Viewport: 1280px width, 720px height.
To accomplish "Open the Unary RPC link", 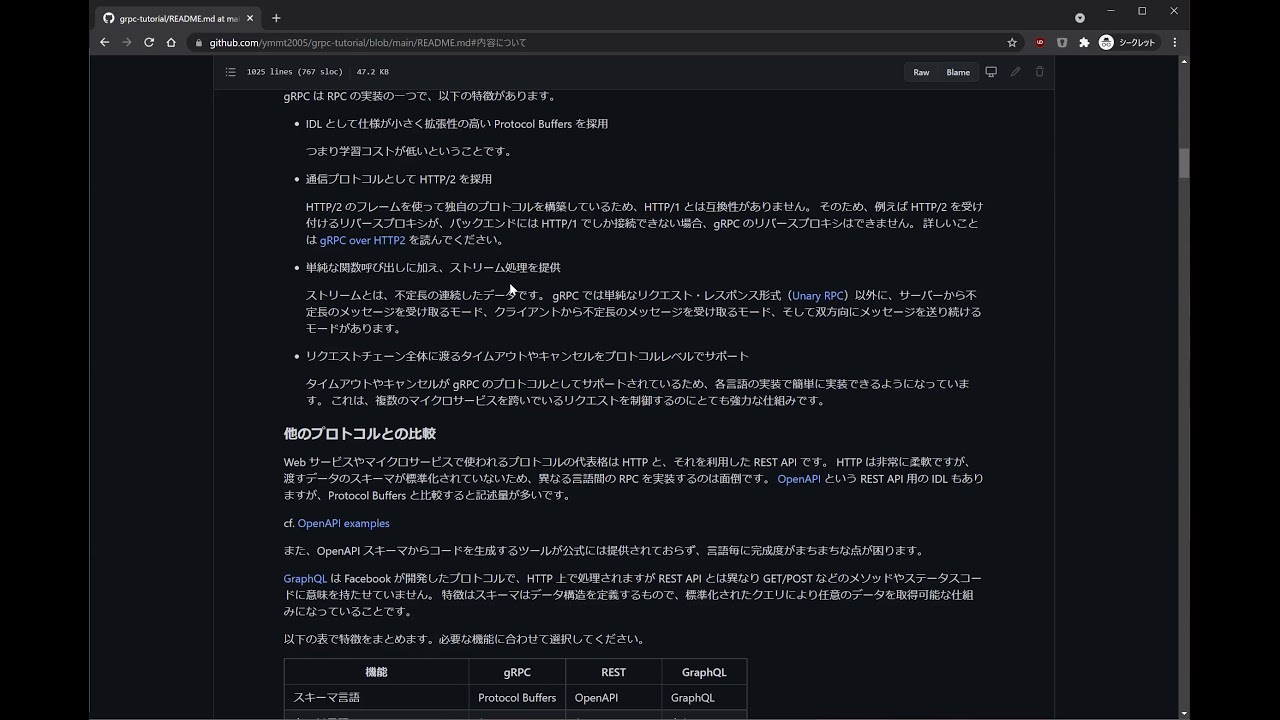I will tap(817, 296).
